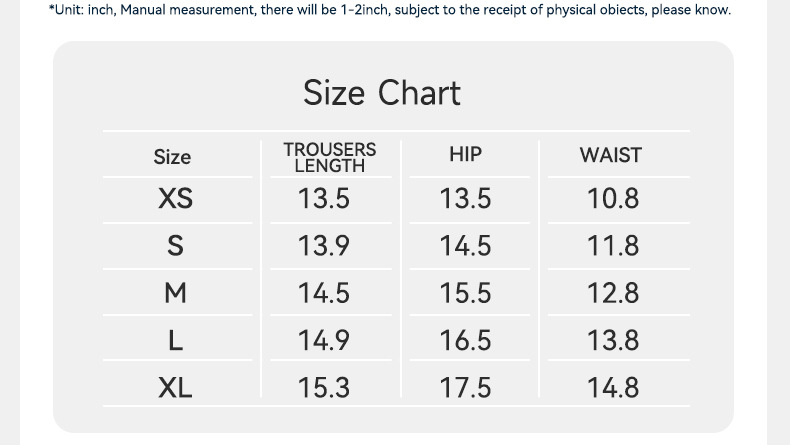
Task: Click the Size Chart title
Action: coord(382,93)
